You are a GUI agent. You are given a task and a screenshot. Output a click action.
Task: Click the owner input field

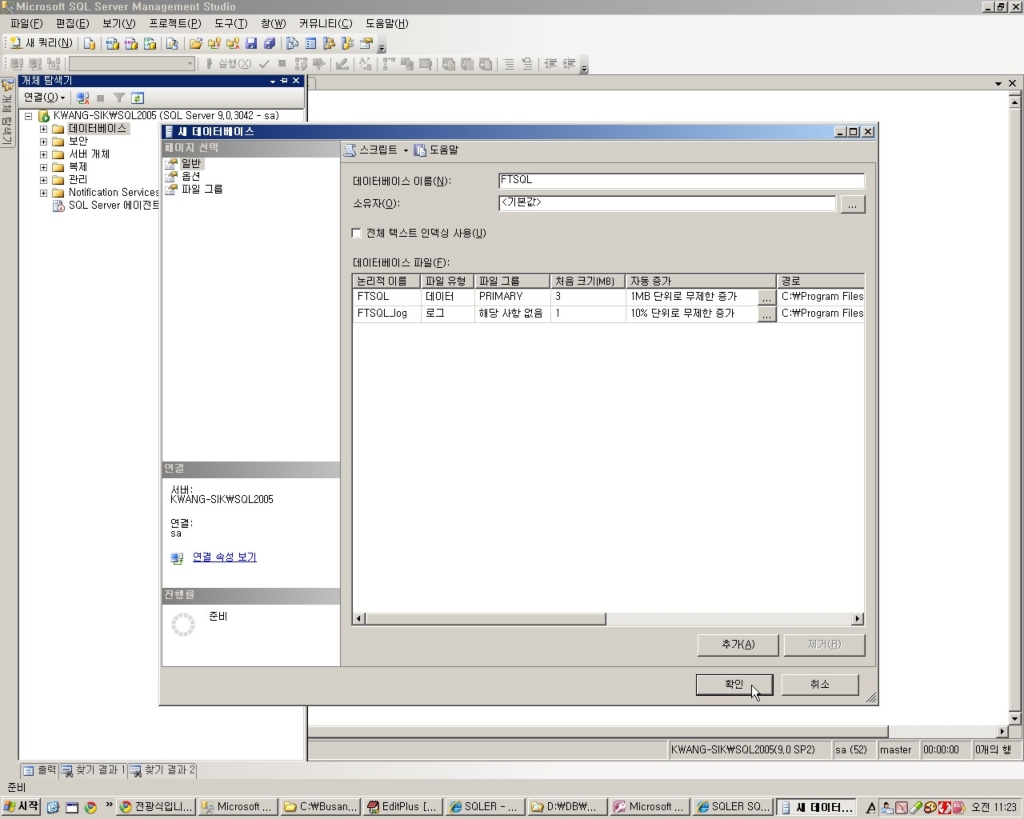pyautogui.click(x=667, y=203)
